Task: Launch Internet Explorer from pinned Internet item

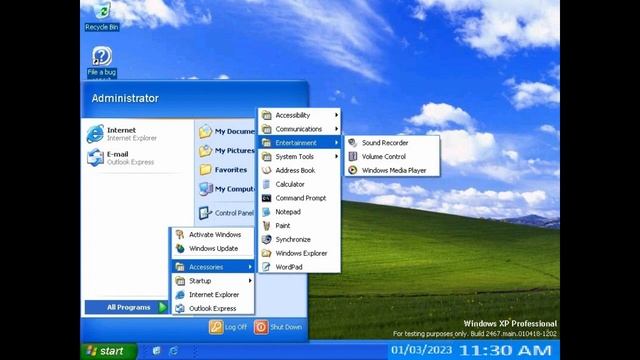Action: [122, 134]
